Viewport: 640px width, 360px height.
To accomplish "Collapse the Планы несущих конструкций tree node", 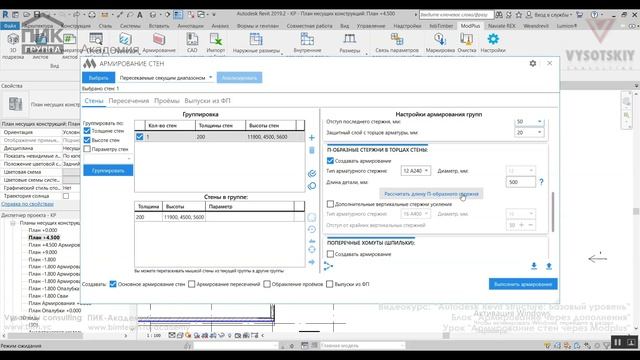I will tap(13, 223).
